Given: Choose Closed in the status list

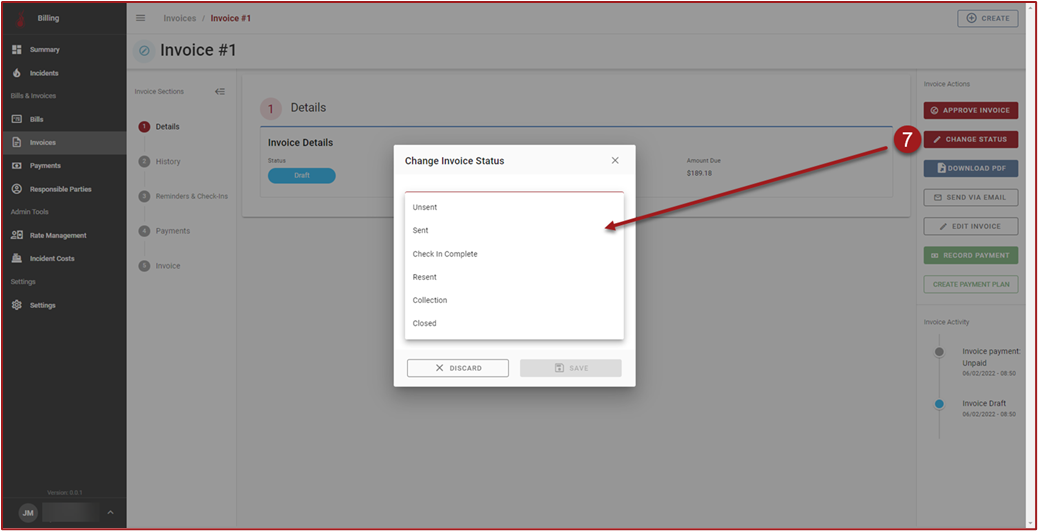Looking at the screenshot, I should [424, 324].
